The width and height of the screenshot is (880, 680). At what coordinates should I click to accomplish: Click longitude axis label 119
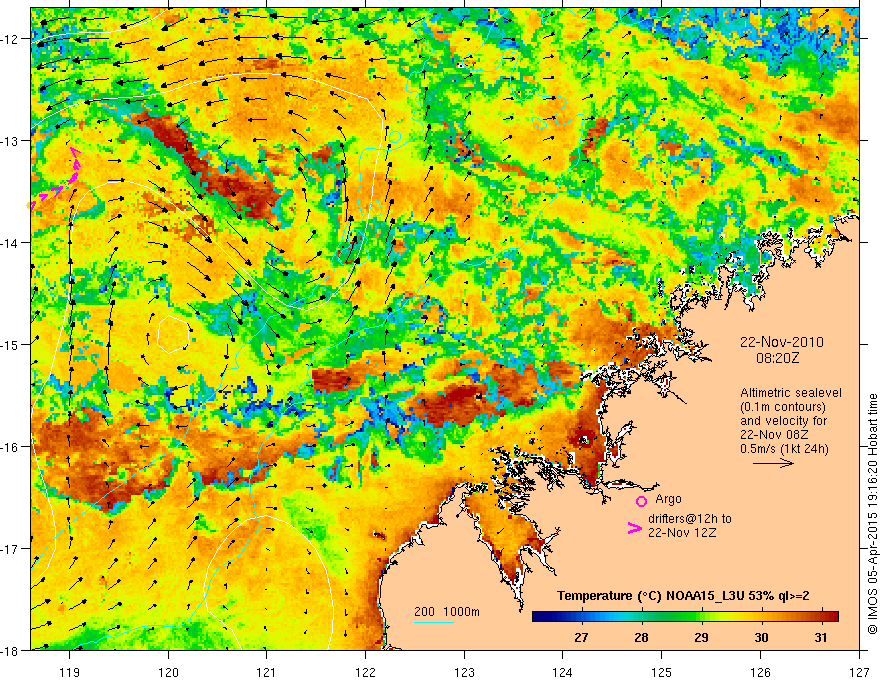pyautogui.click(x=70, y=672)
